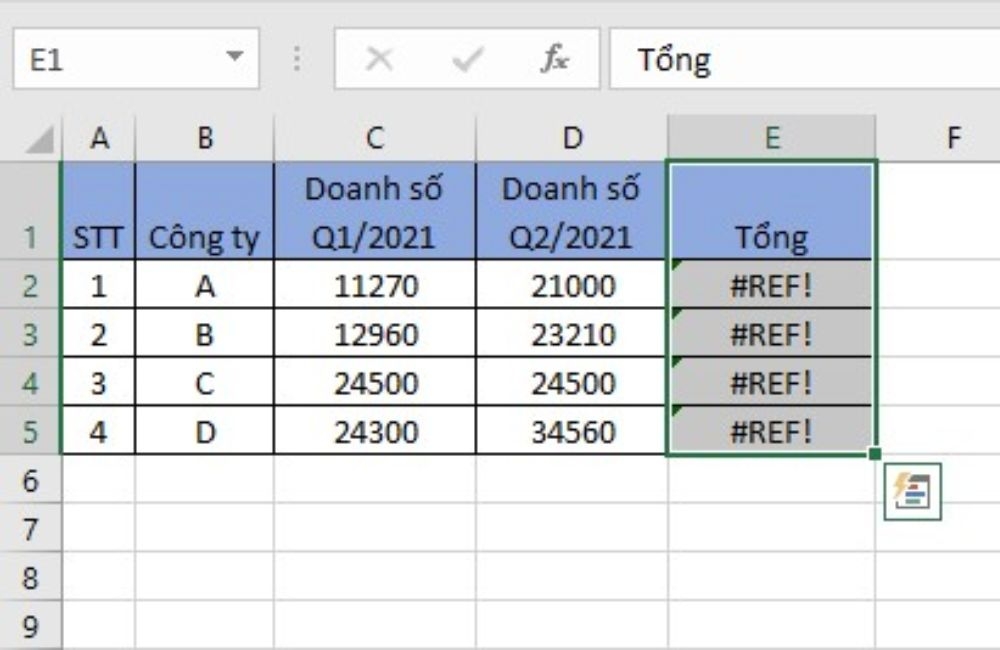Viewport: 1000px width, 650px height.
Task: Select row 9 header
Action: coord(31,625)
